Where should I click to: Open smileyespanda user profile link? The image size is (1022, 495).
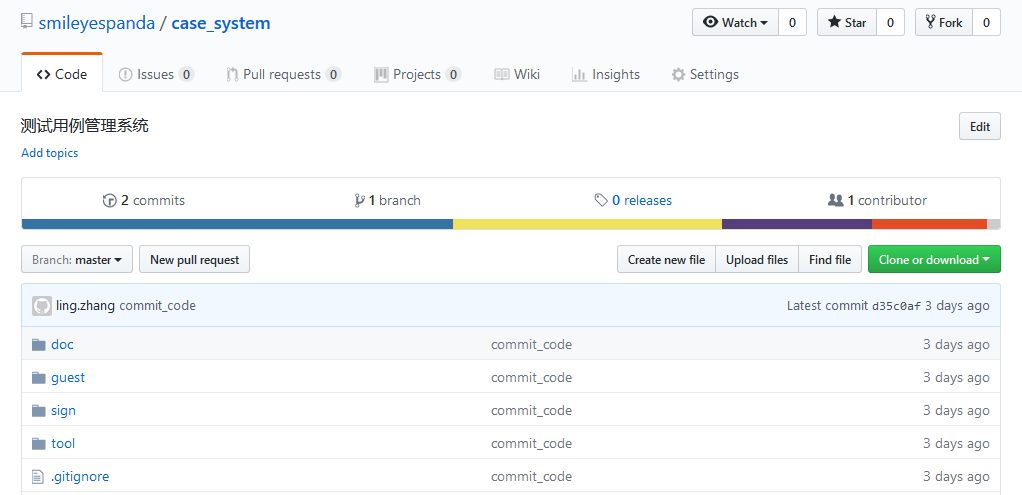pos(96,23)
